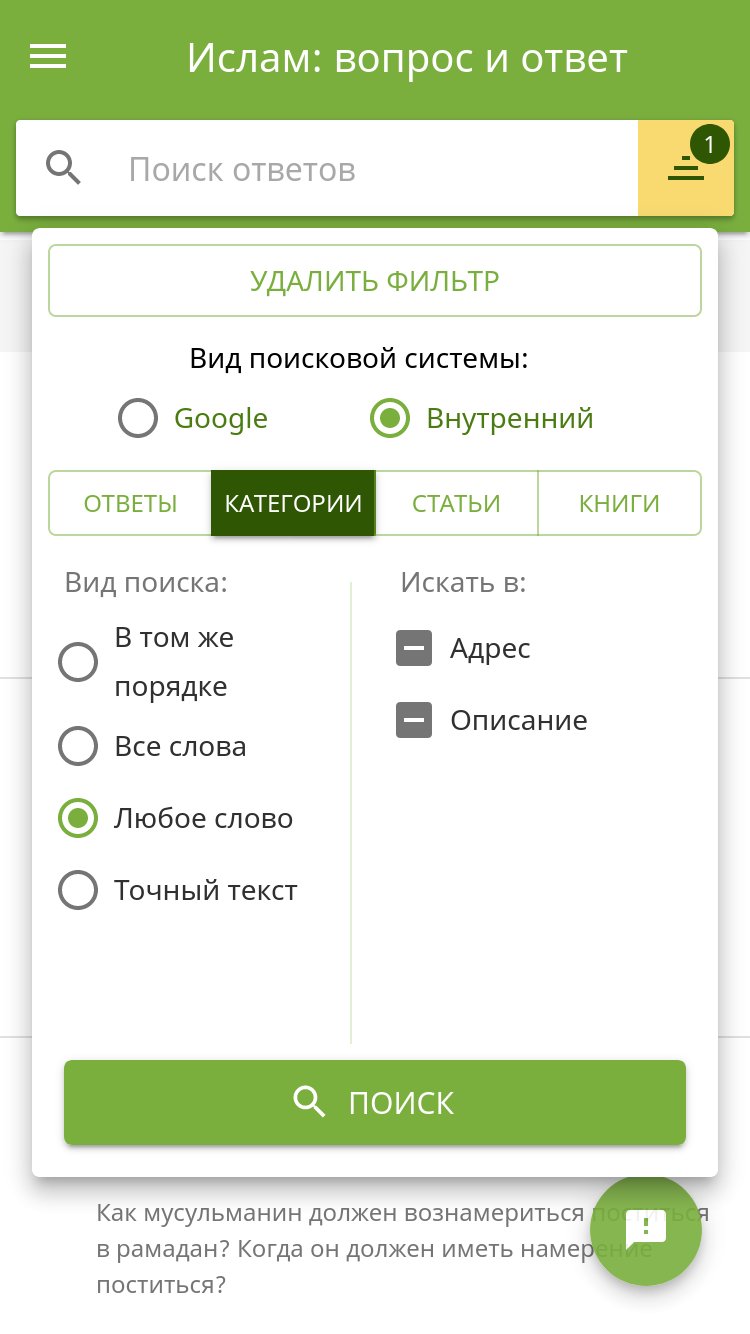Open the hamburger navigation menu
Image resolution: width=750 pixels, height=1334 pixels.
click(x=48, y=57)
